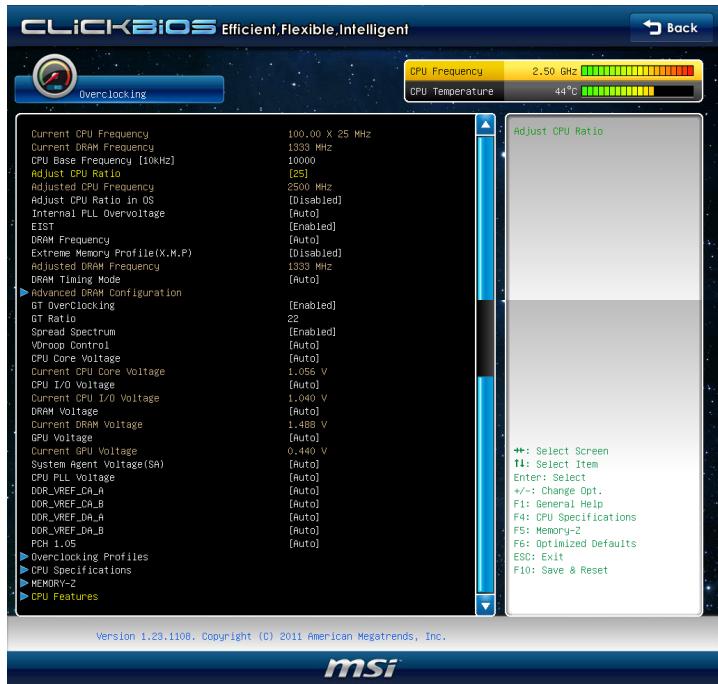
Task: Open System Agent Voltage(SA) option
Action: (x=304, y=464)
